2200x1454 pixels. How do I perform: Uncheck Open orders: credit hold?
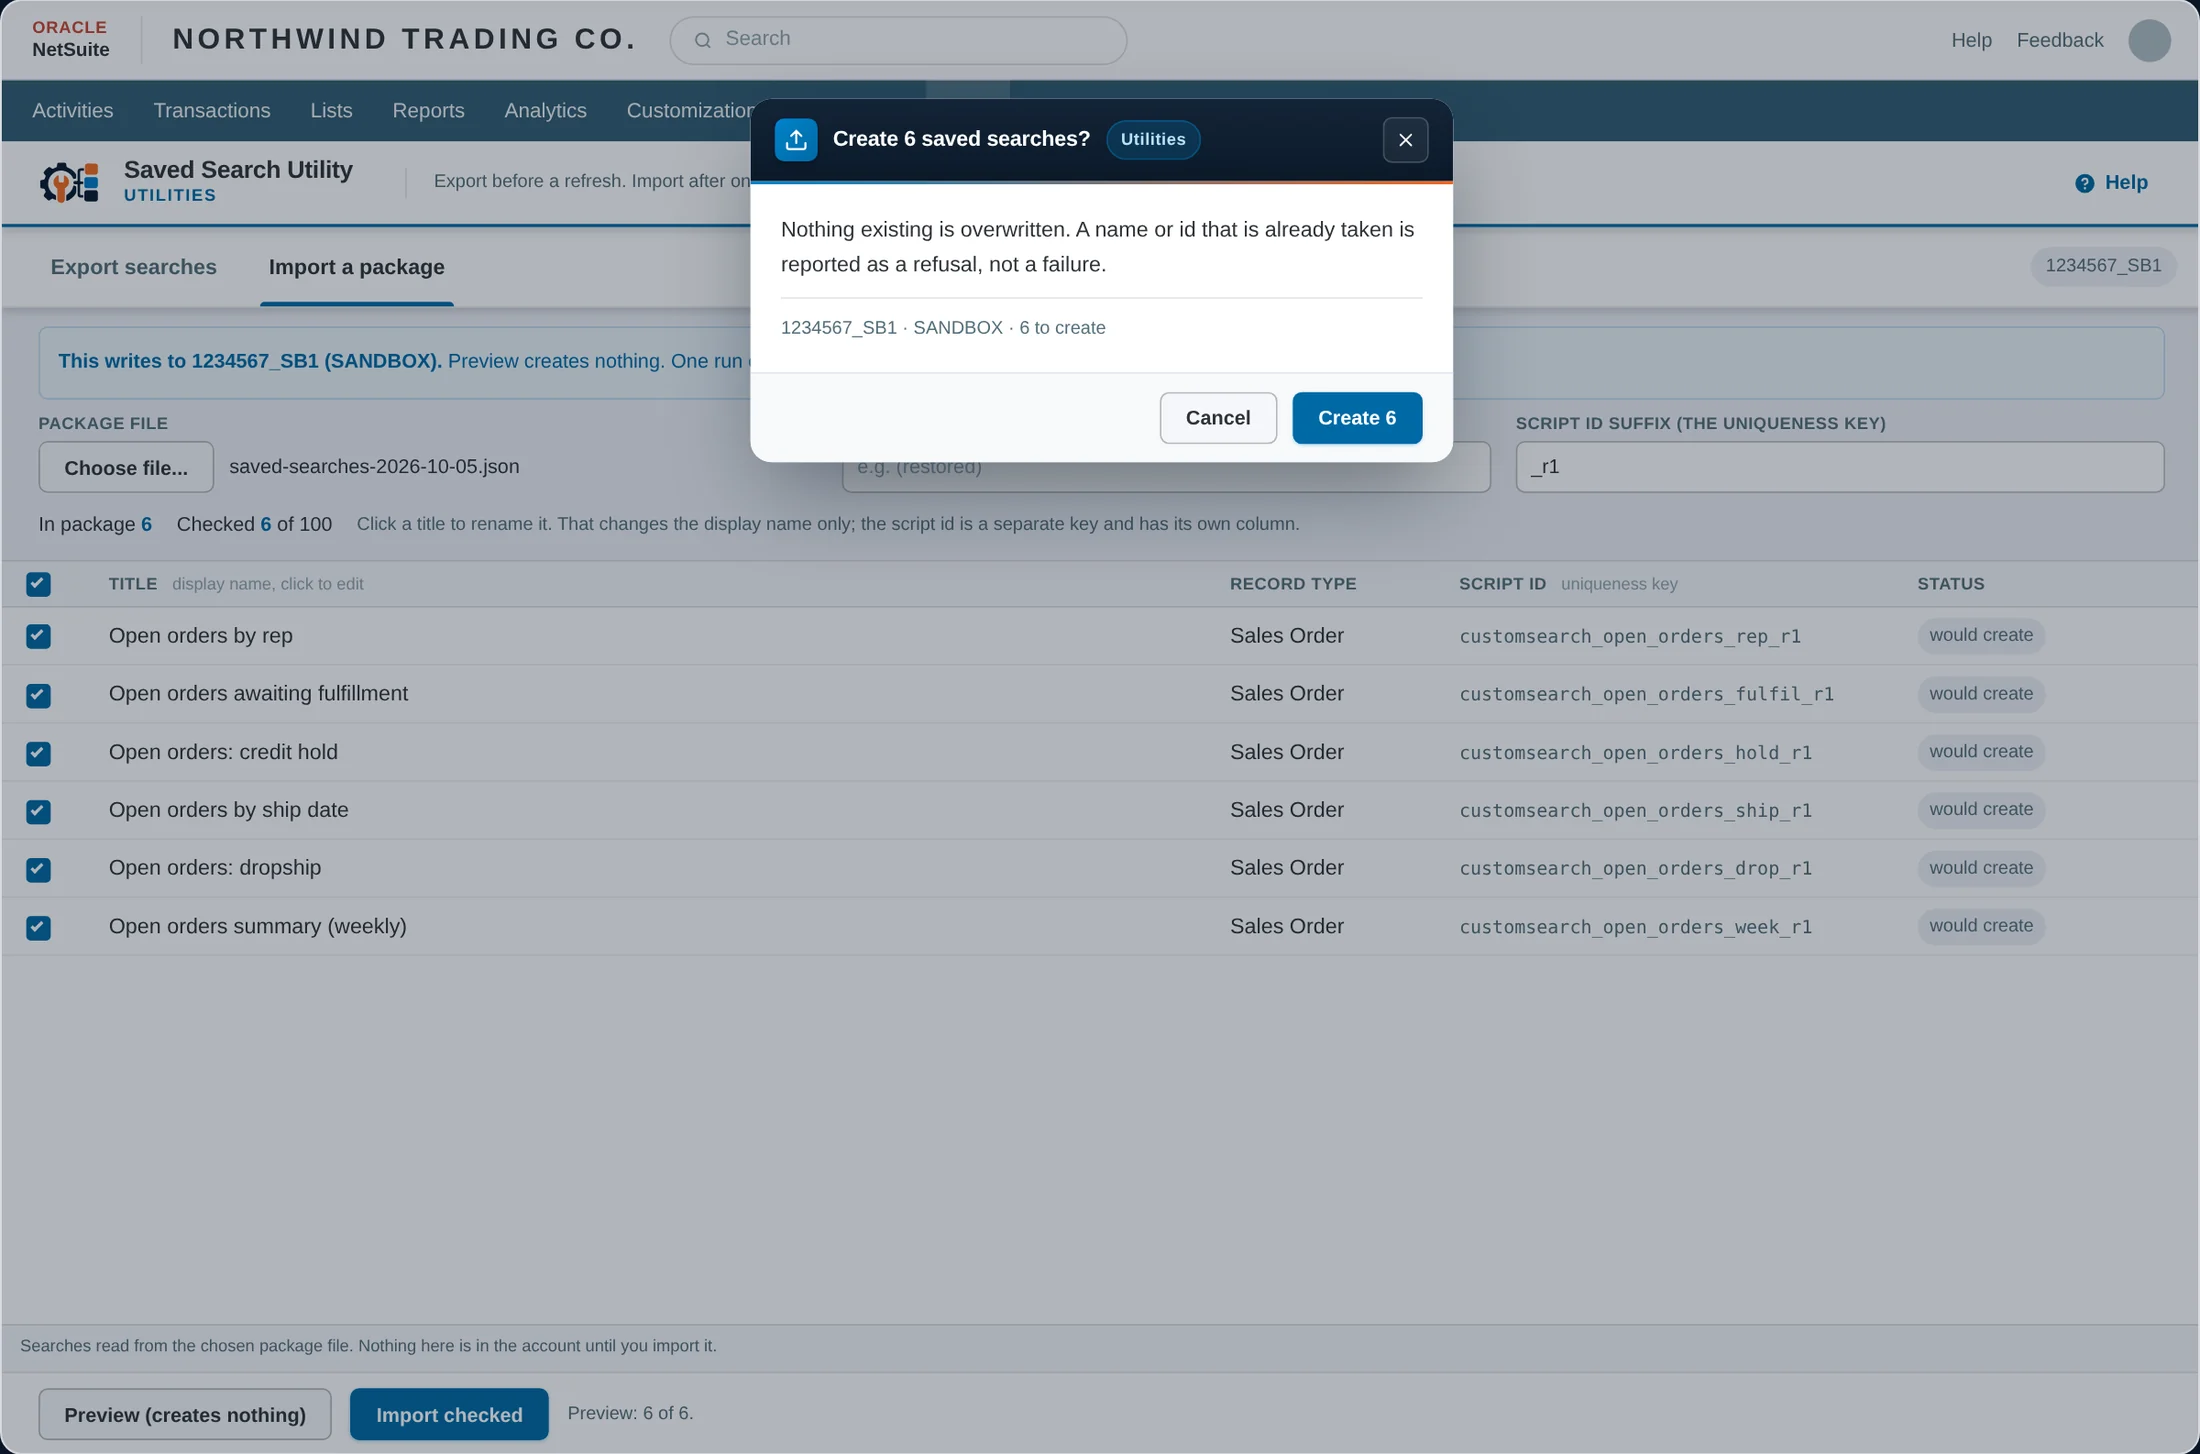[38, 753]
